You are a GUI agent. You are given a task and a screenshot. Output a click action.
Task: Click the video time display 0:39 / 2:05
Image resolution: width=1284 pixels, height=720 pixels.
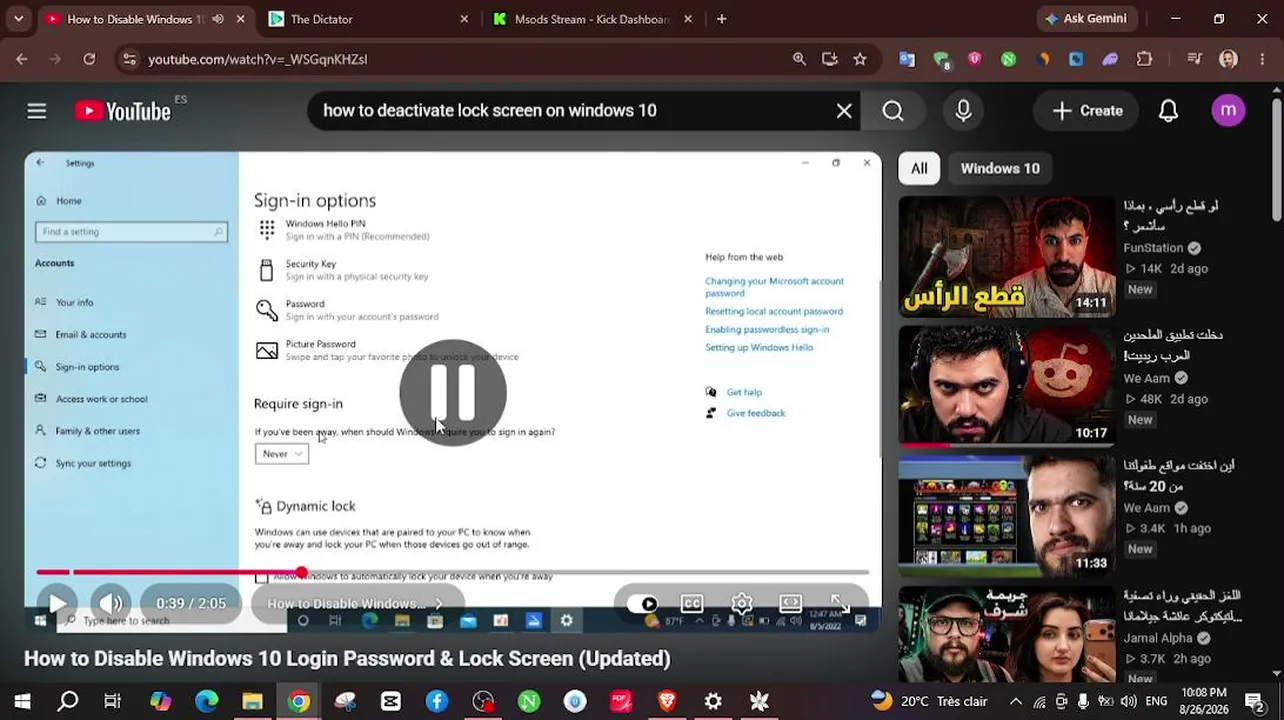pyautogui.click(x=191, y=604)
